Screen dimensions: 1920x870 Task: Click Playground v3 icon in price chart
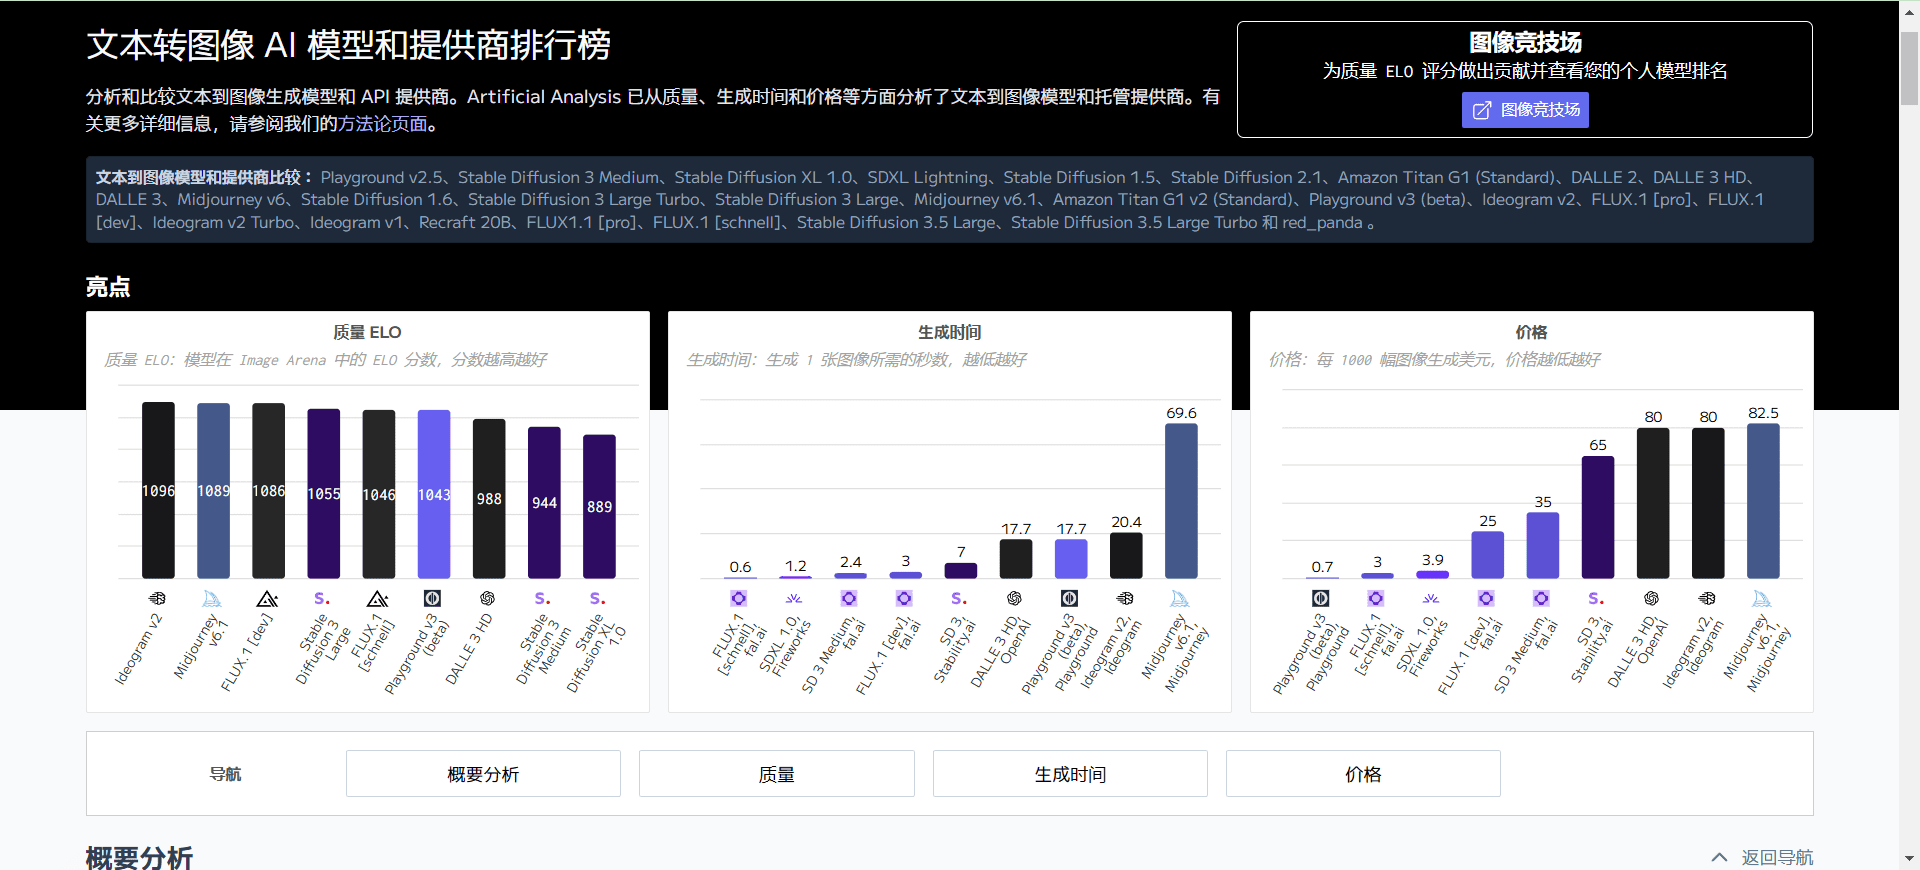click(1321, 598)
